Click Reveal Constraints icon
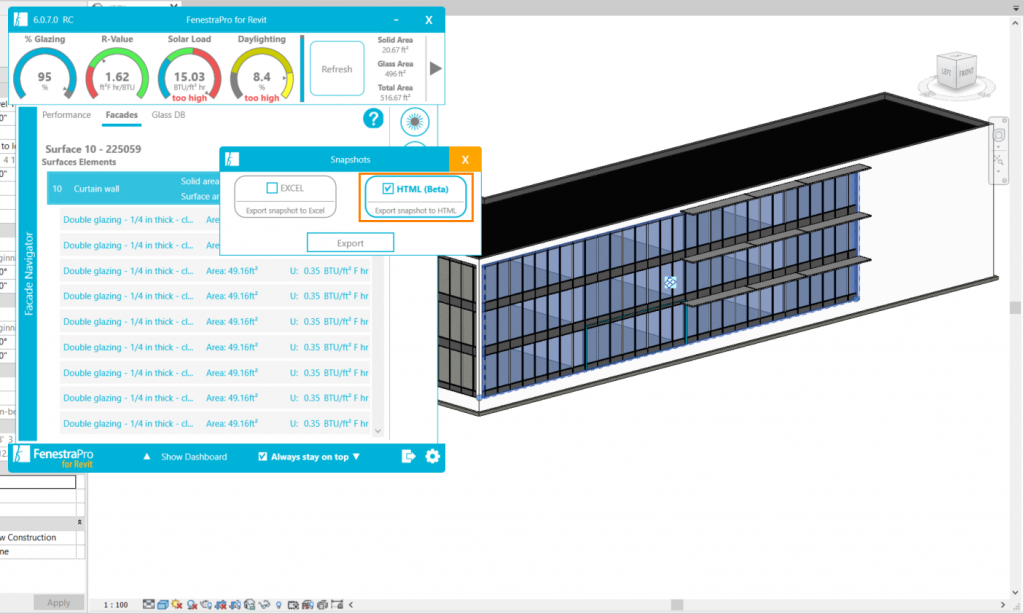The image size is (1024, 614). [x=337, y=605]
